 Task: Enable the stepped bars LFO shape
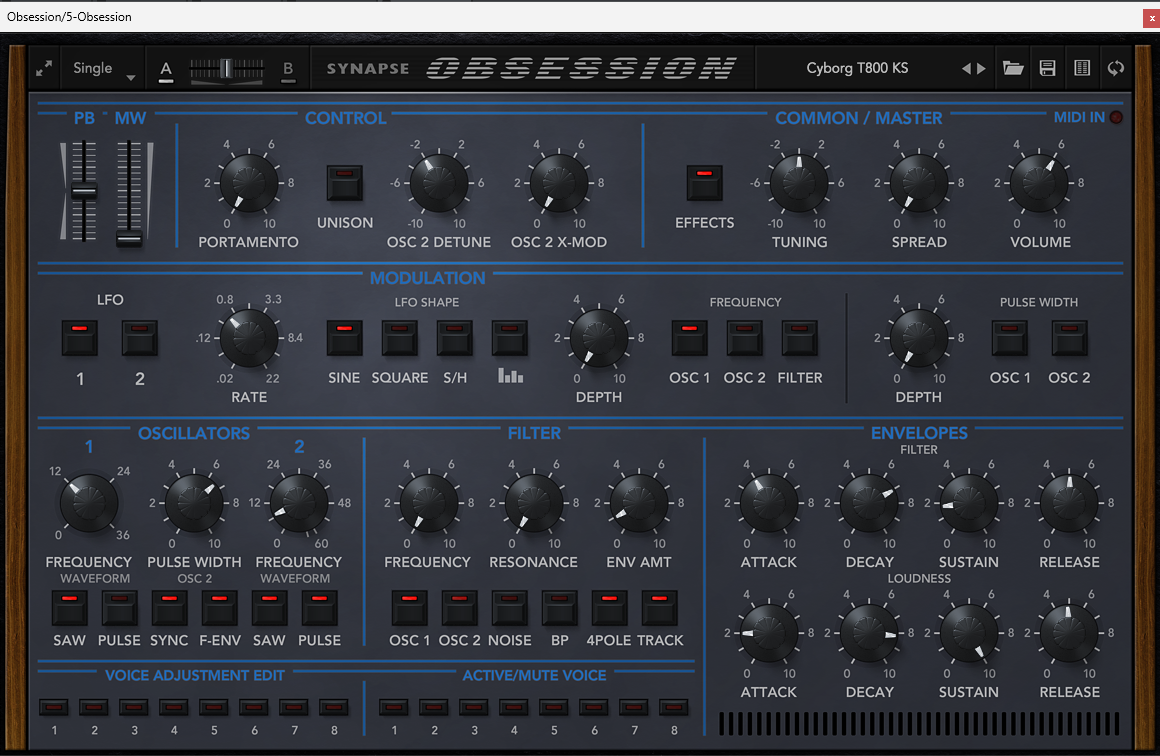tap(510, 338)
